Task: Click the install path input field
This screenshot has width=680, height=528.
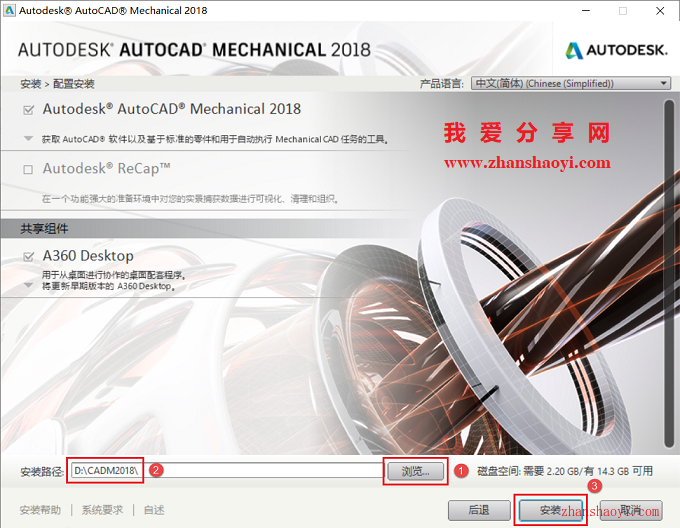Action: [227, 471]
